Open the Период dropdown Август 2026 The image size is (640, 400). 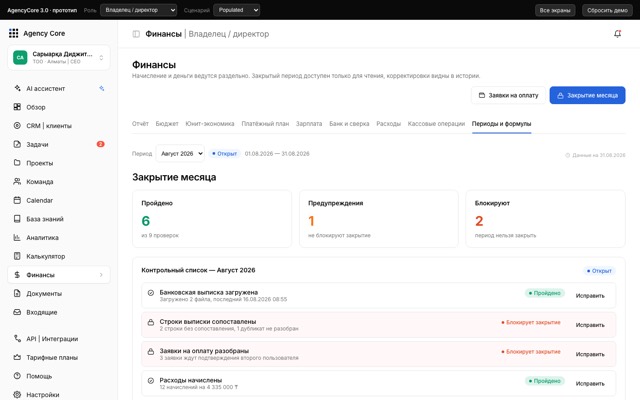[x=180, y=153]
